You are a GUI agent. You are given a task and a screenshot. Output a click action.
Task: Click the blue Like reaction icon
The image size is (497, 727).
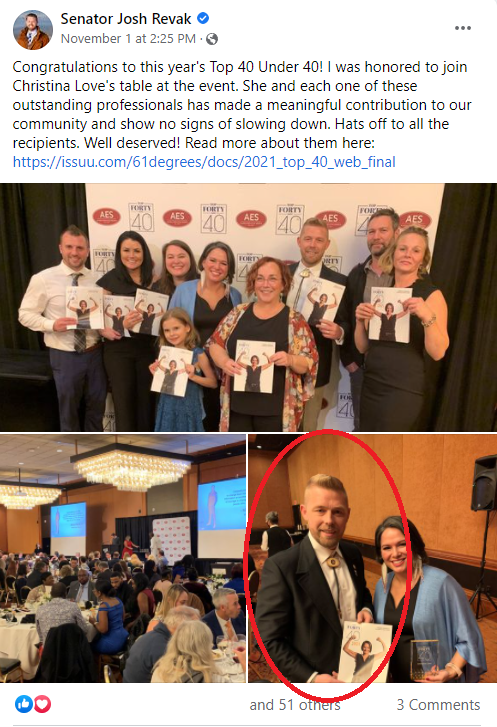tap(24, 704)
